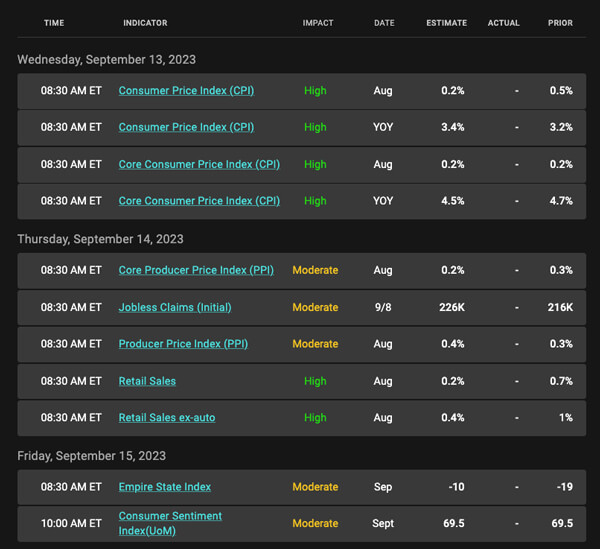
Task: Click the PRIOR column header
Action: tap(560, 23)
